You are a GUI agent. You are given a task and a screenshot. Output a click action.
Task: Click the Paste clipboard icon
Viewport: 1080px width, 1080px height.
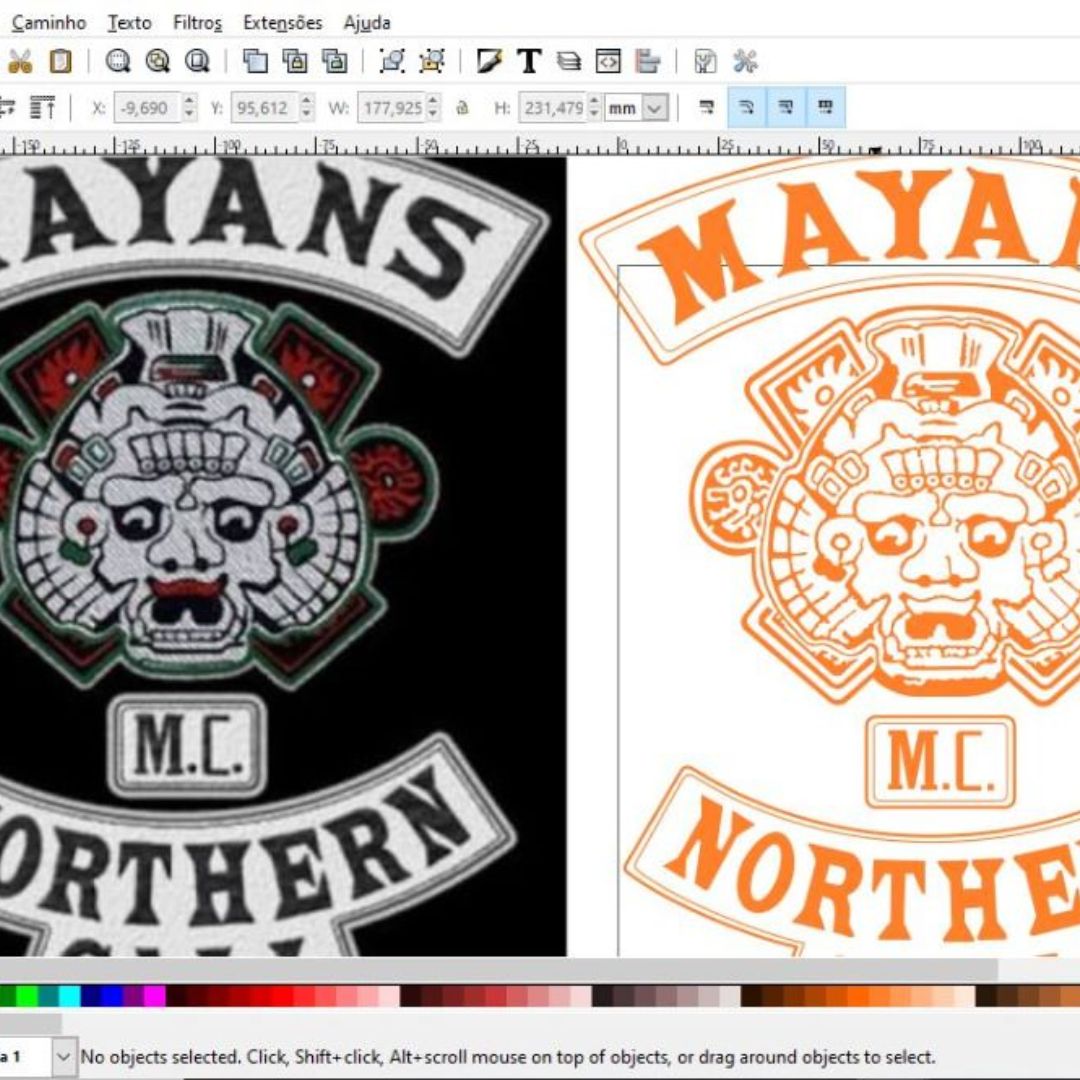click(x=61, y=62)
